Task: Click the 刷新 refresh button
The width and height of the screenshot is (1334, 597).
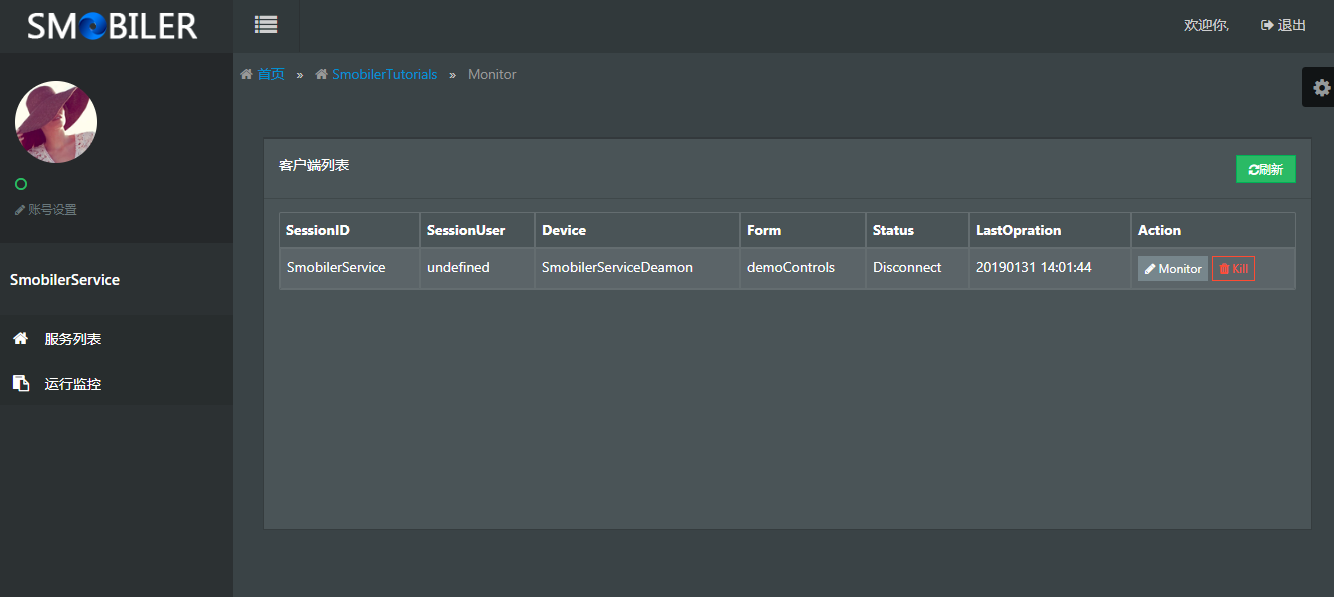Action: point(1266,170)
